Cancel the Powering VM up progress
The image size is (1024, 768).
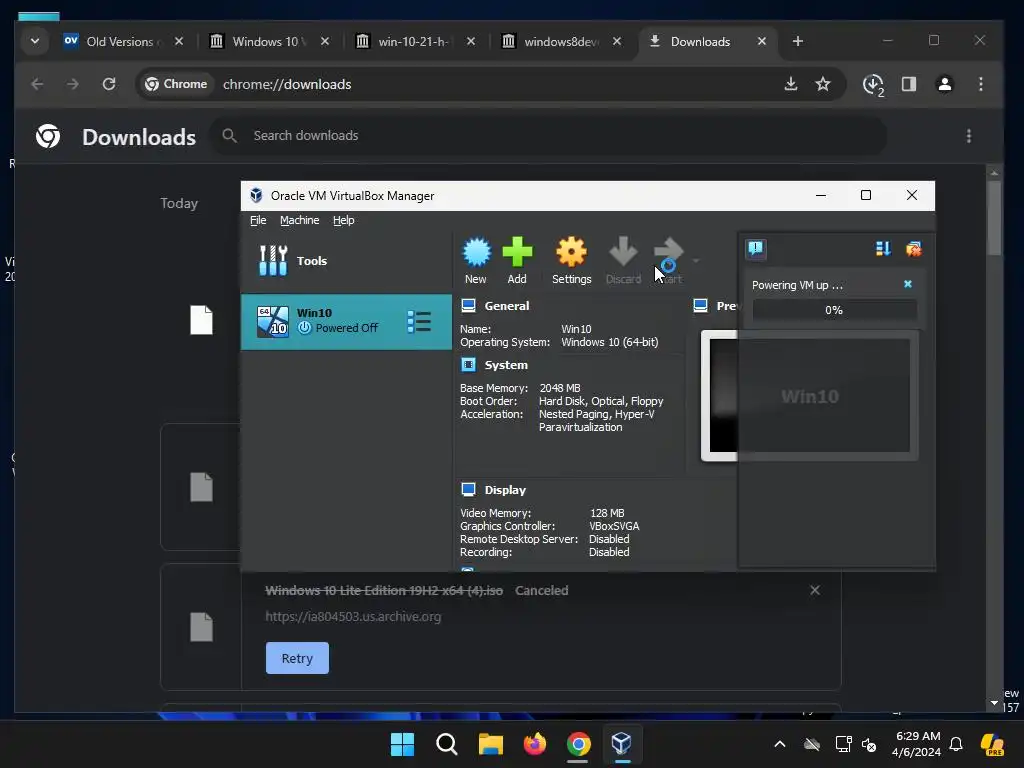tap(908, 284)
